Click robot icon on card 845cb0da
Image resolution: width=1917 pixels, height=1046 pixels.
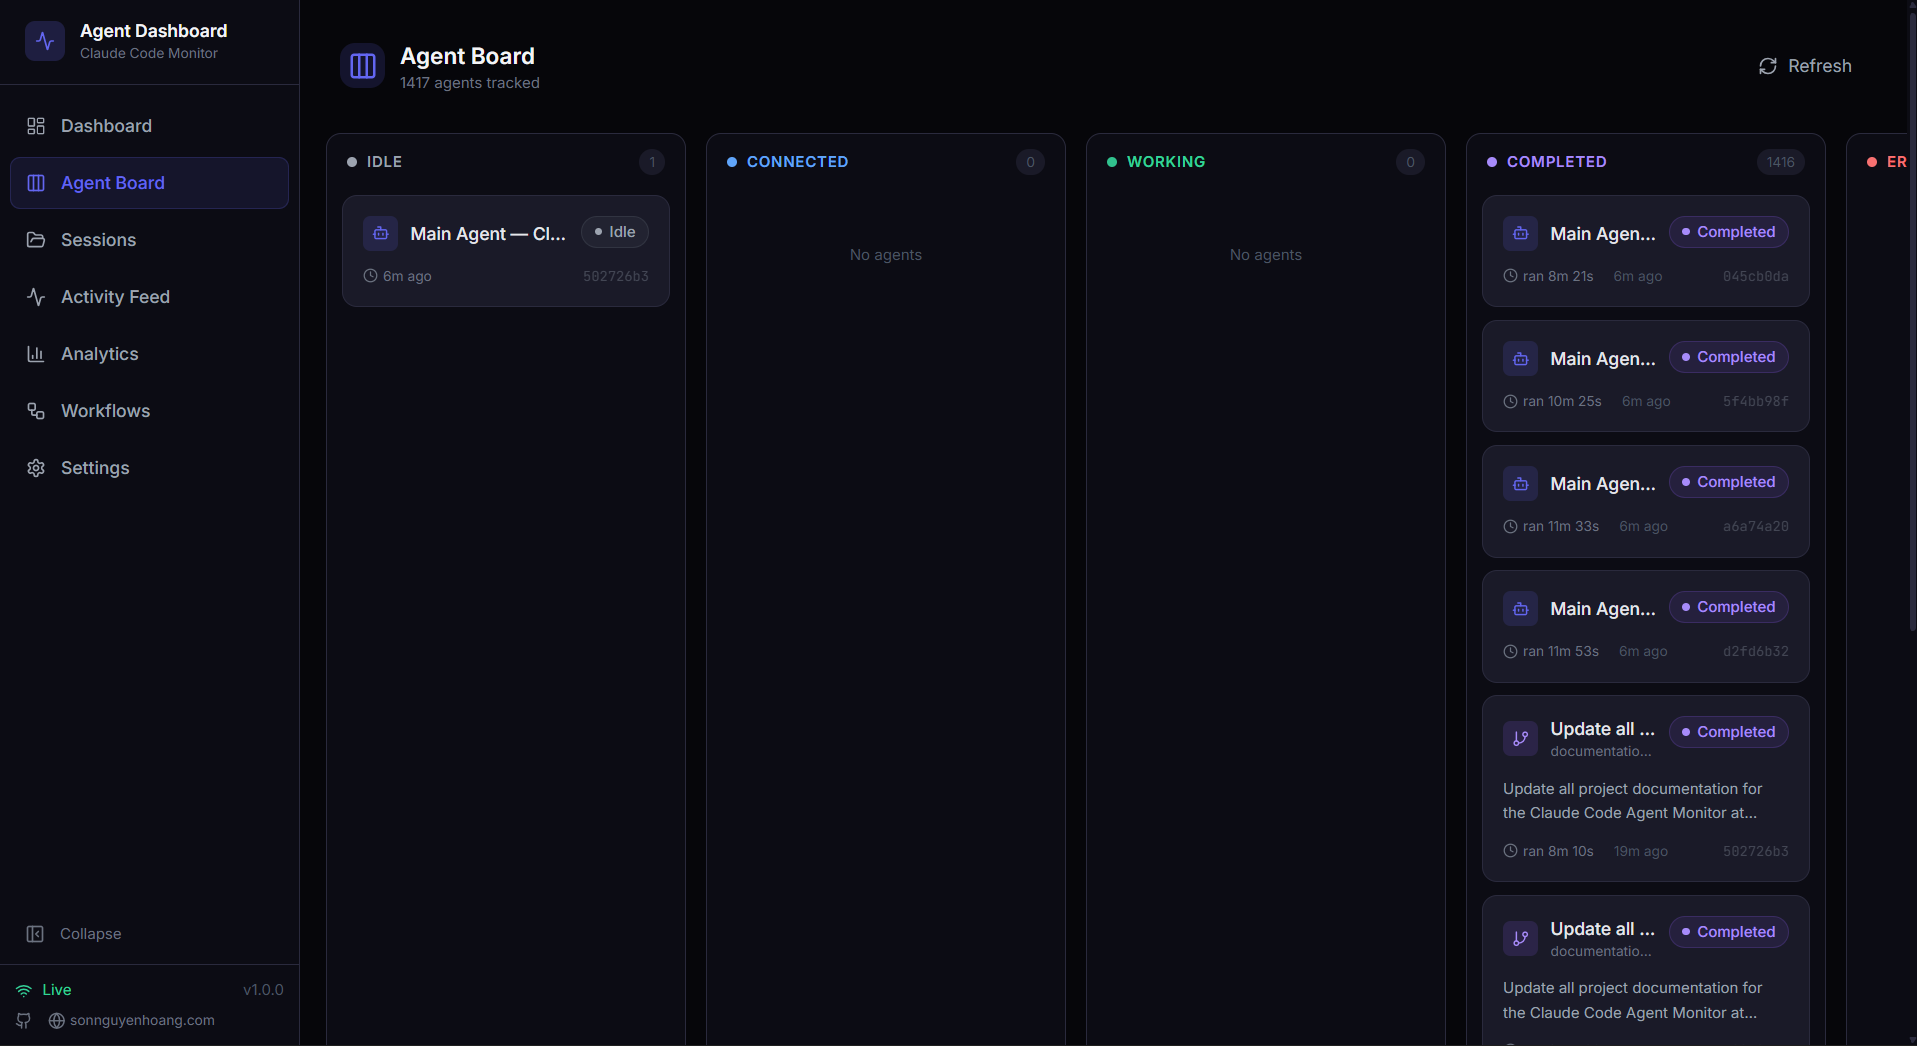1521,233
